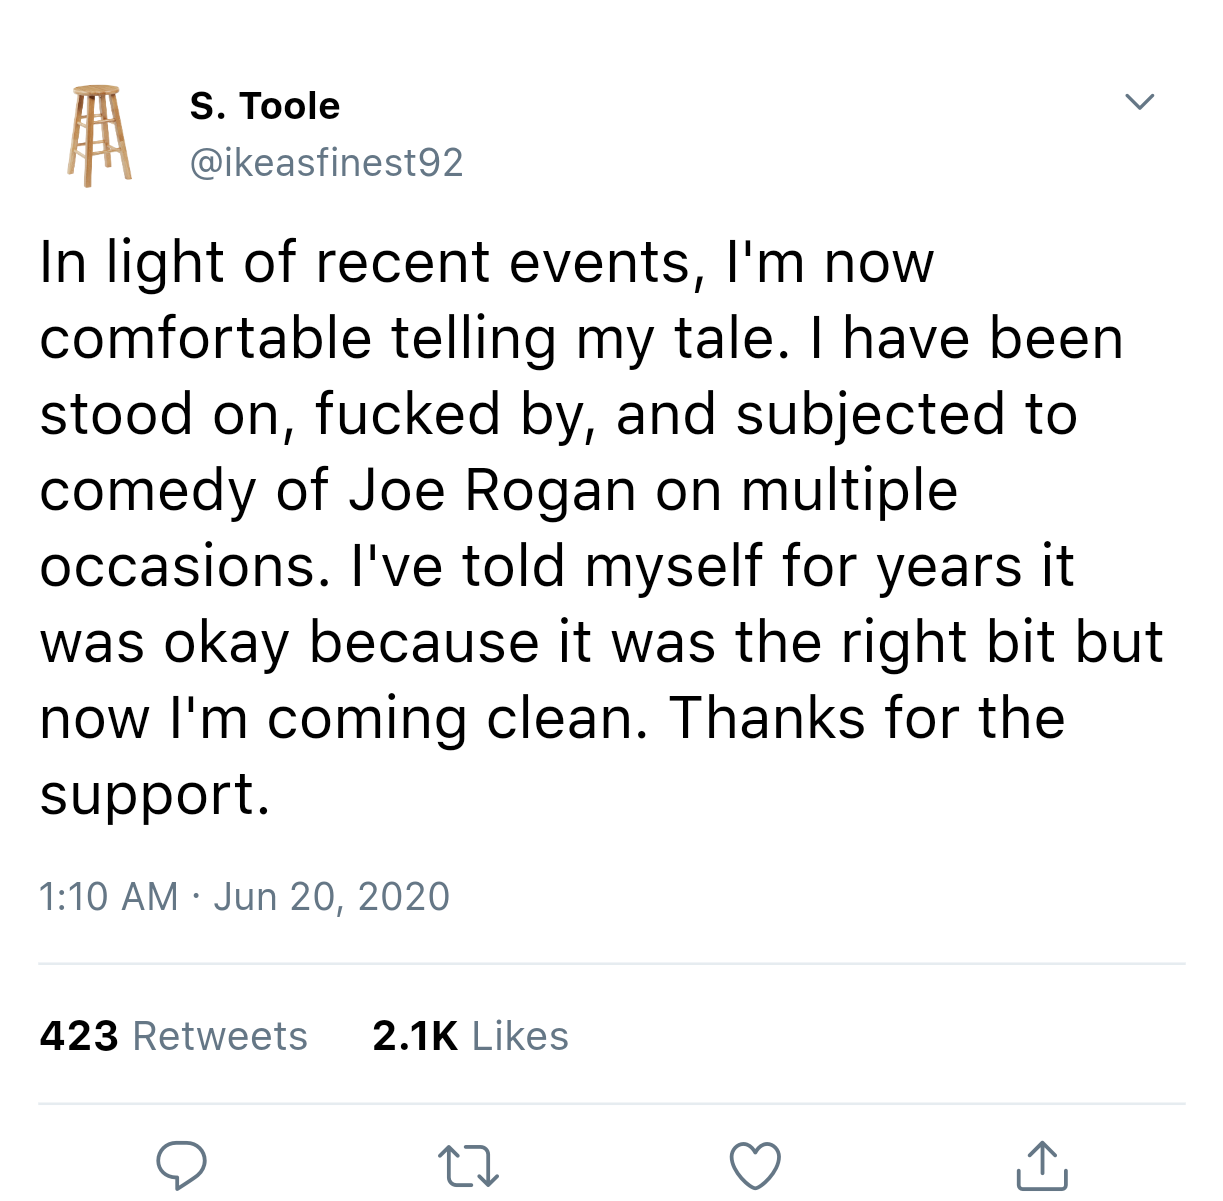The image size is (1223, 1201).
Task: Open reply composer with the comment icon
Action: point(181,1163)
